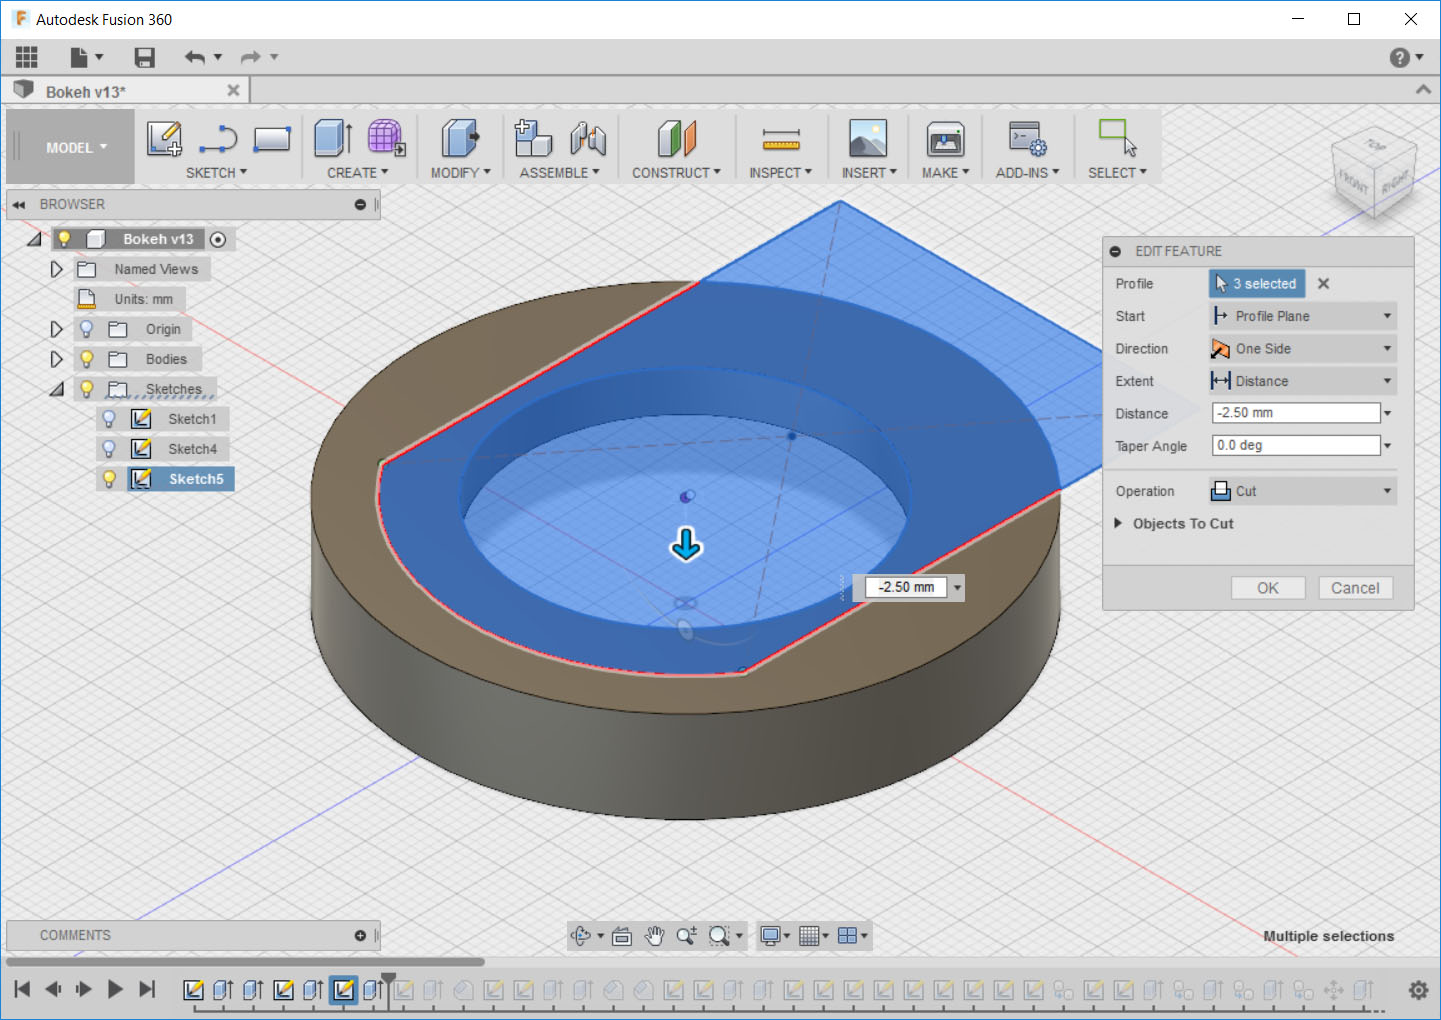Open the Scripts and Add-Ins icon

[1028, 139]
